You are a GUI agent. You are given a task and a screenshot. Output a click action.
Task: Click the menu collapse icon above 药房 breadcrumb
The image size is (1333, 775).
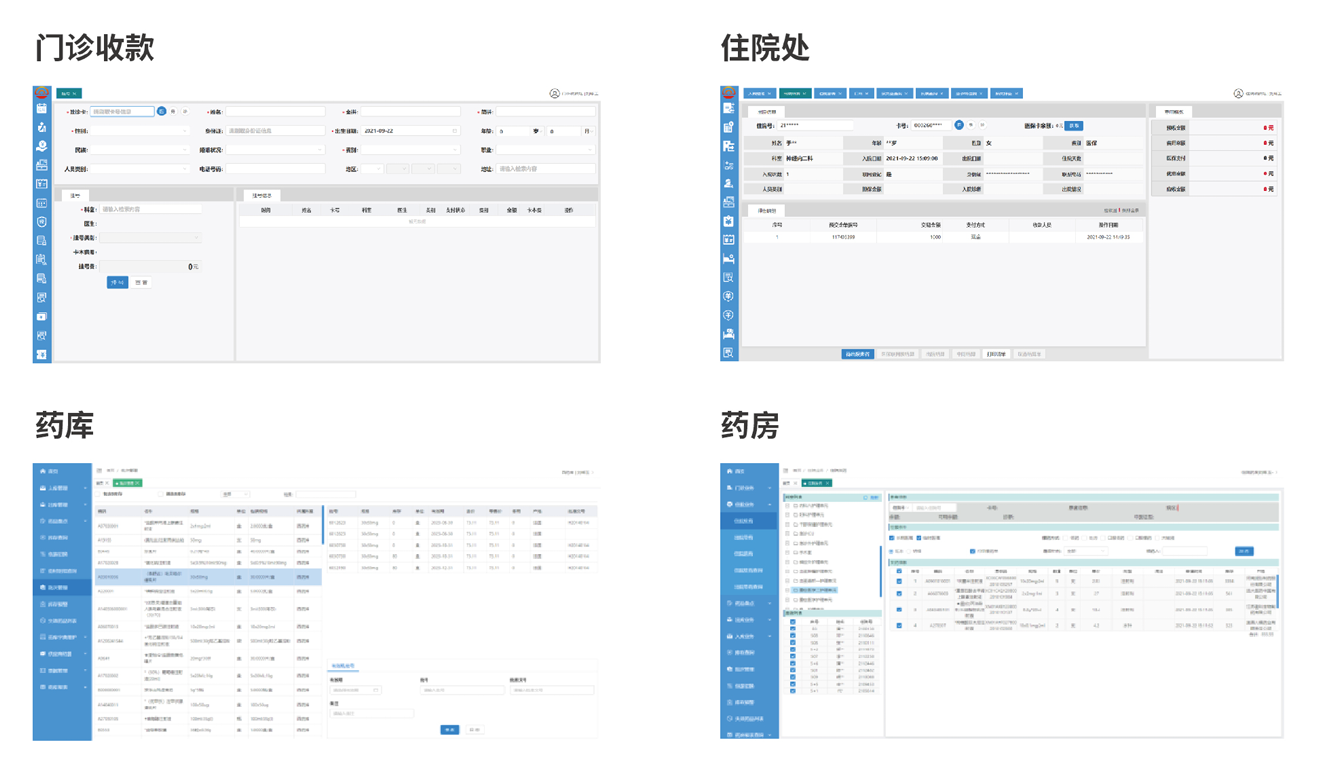pos(787,470)
